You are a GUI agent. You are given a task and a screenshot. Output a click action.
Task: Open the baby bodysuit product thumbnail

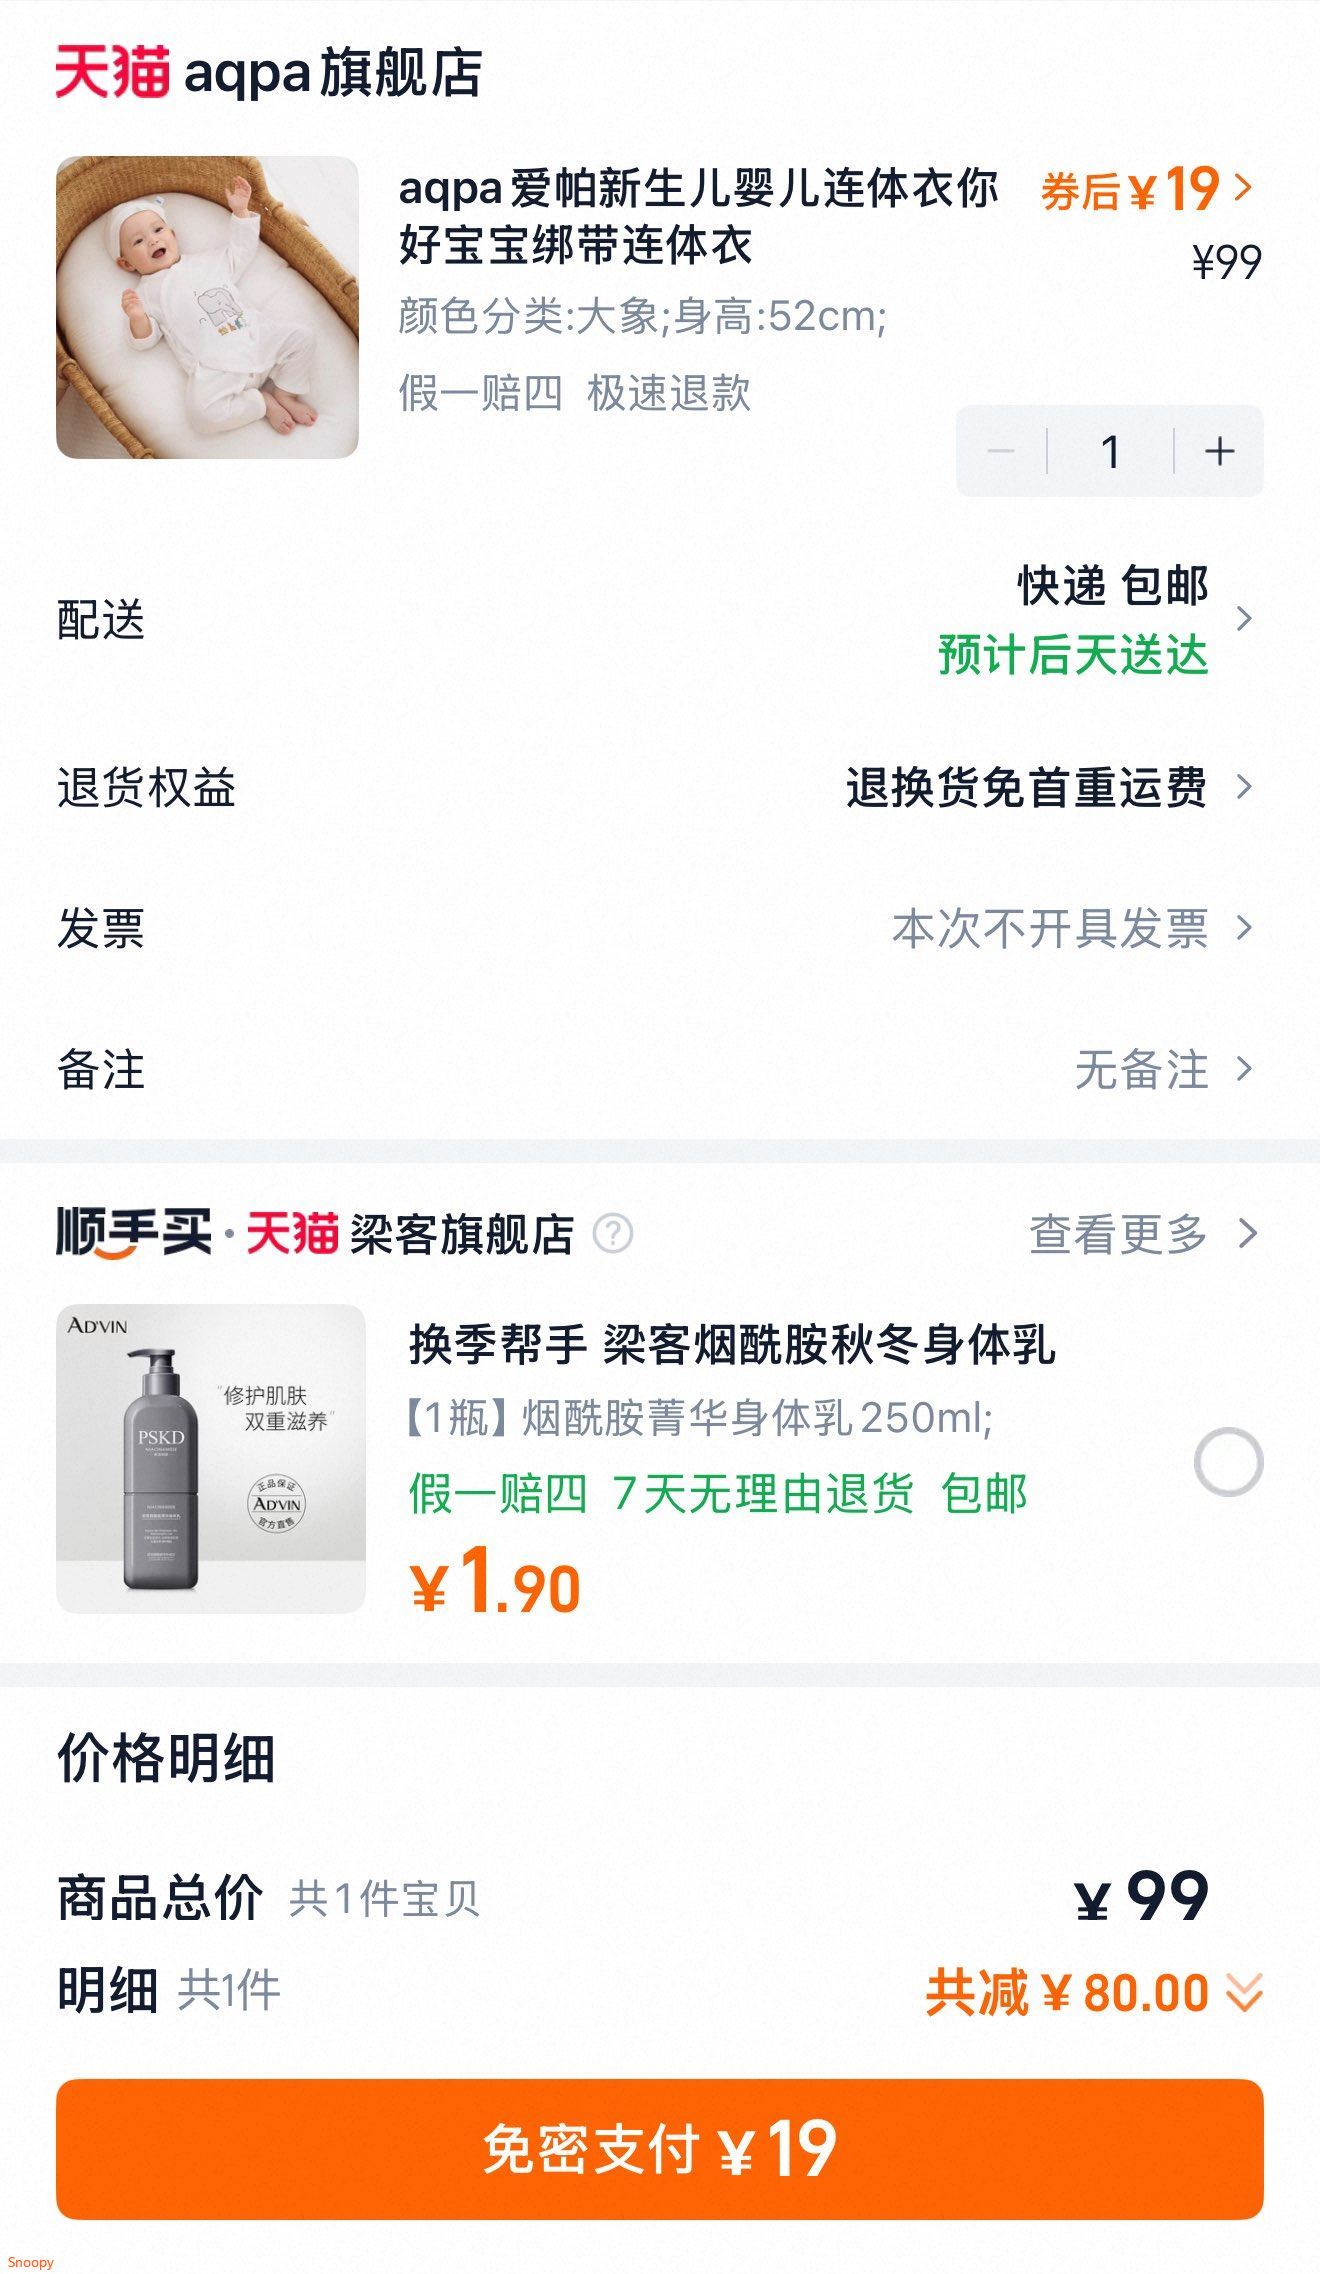[207, 307]
